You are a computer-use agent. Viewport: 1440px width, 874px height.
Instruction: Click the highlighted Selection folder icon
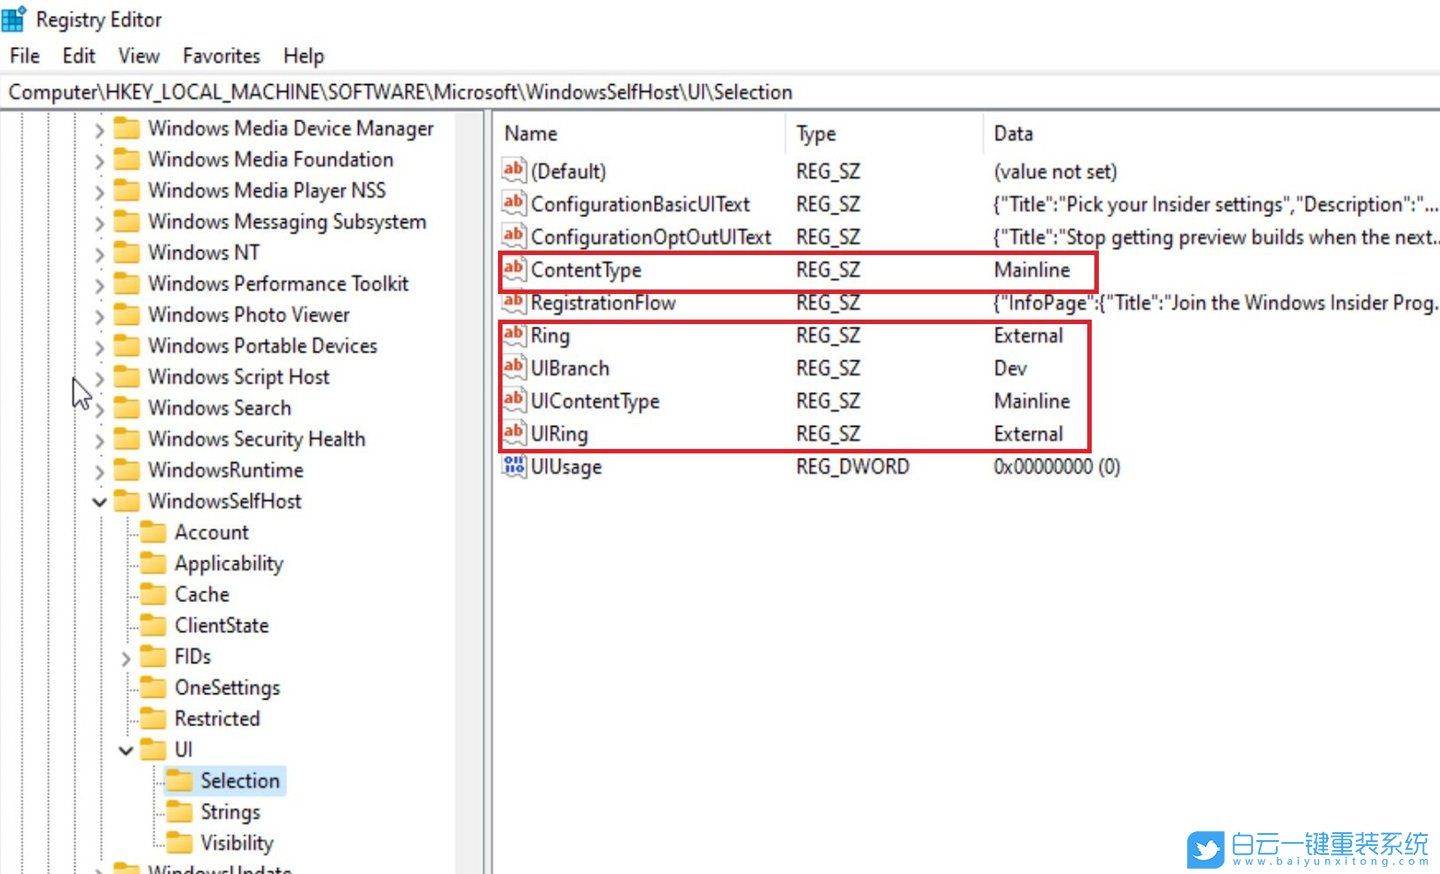tap(180, 780)
